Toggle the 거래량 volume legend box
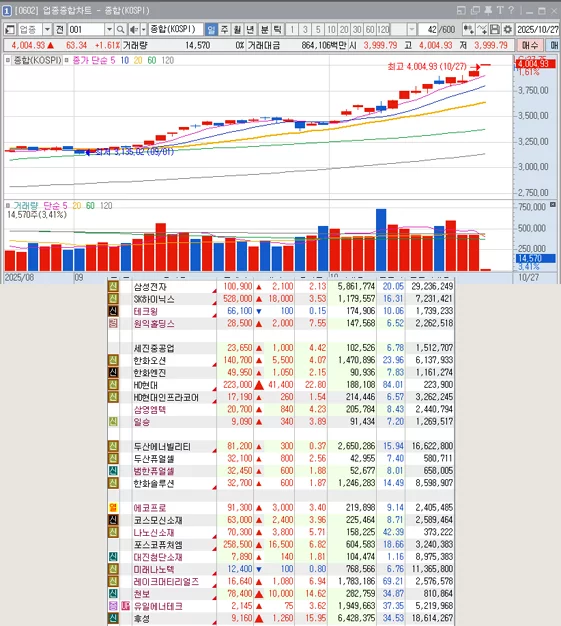 pyautogui.click(x=8, y=206)
